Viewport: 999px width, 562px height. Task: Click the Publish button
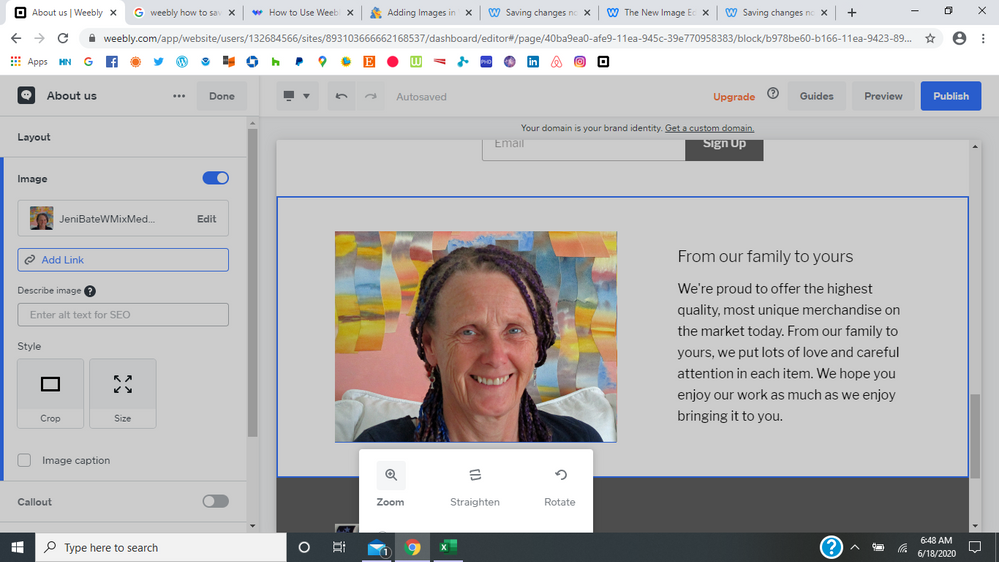[x=950, y=96]
